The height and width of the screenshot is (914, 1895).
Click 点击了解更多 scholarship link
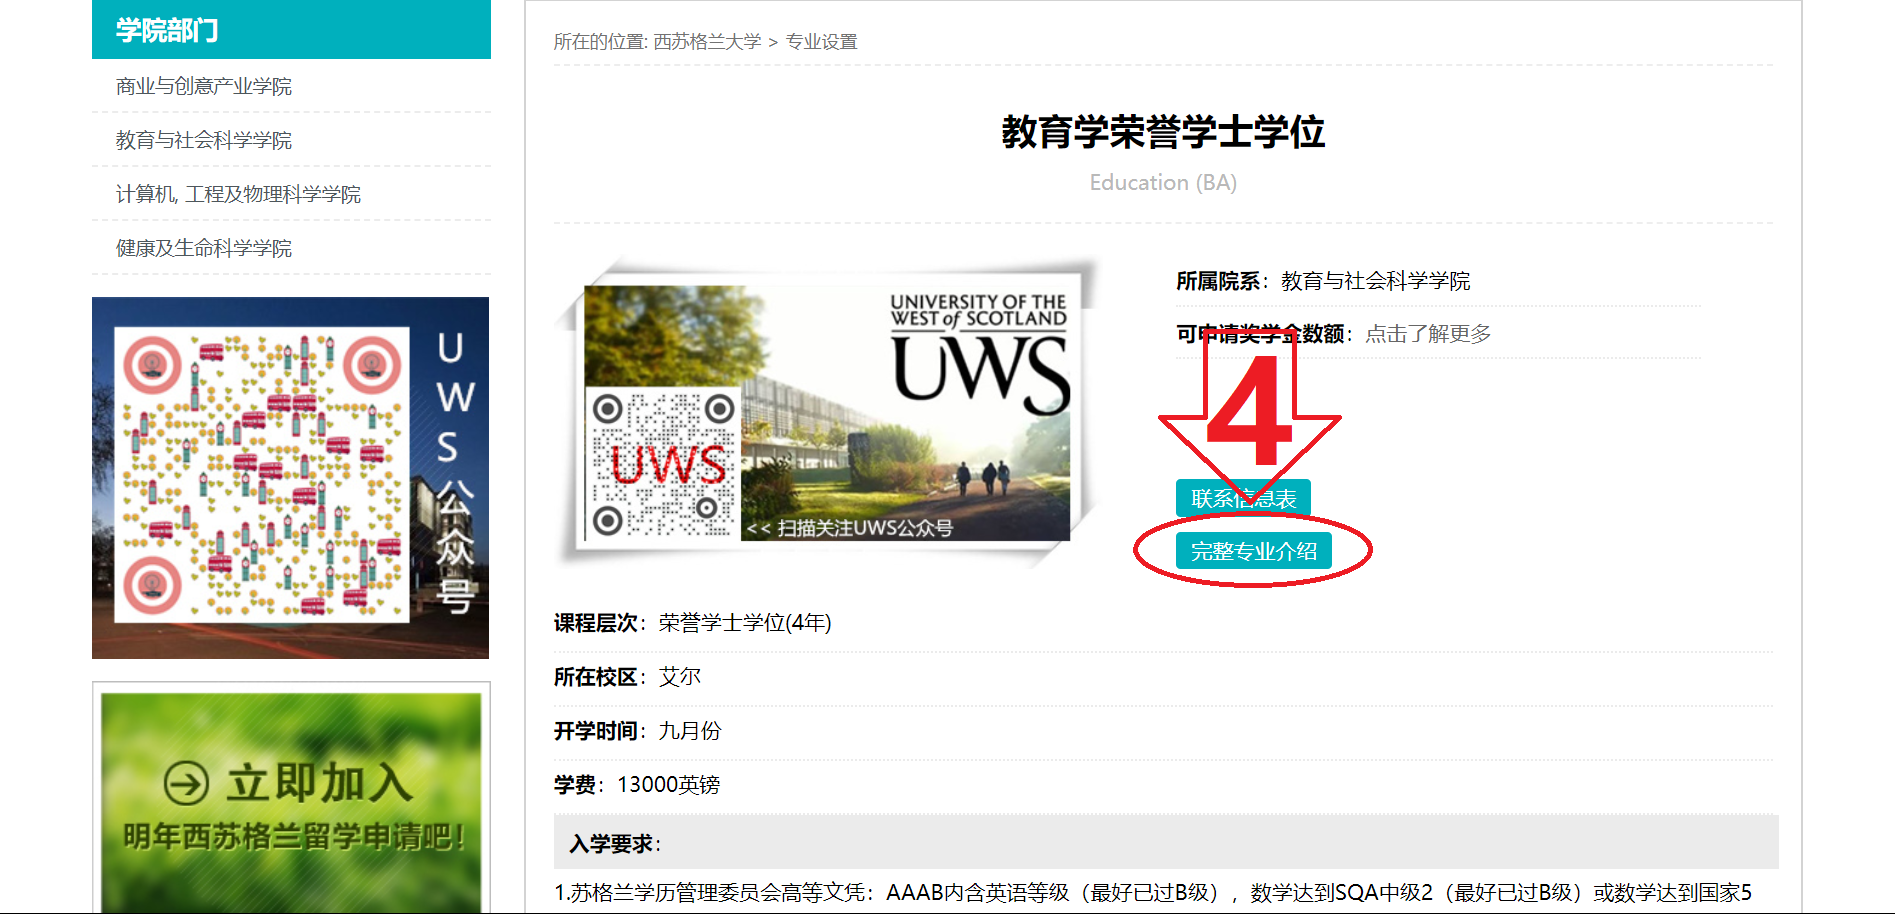click(1427, 334)
